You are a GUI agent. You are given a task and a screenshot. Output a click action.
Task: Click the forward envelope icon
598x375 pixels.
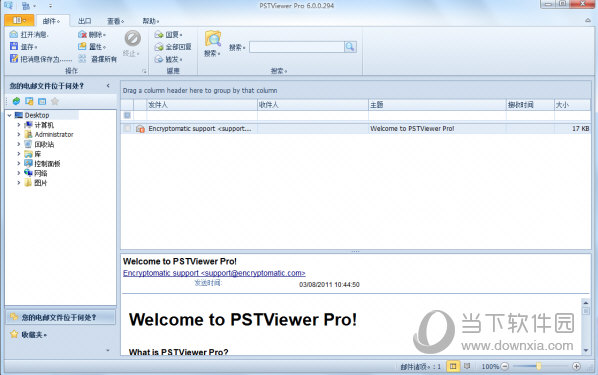pyautogui.click(x=159, y=59)
